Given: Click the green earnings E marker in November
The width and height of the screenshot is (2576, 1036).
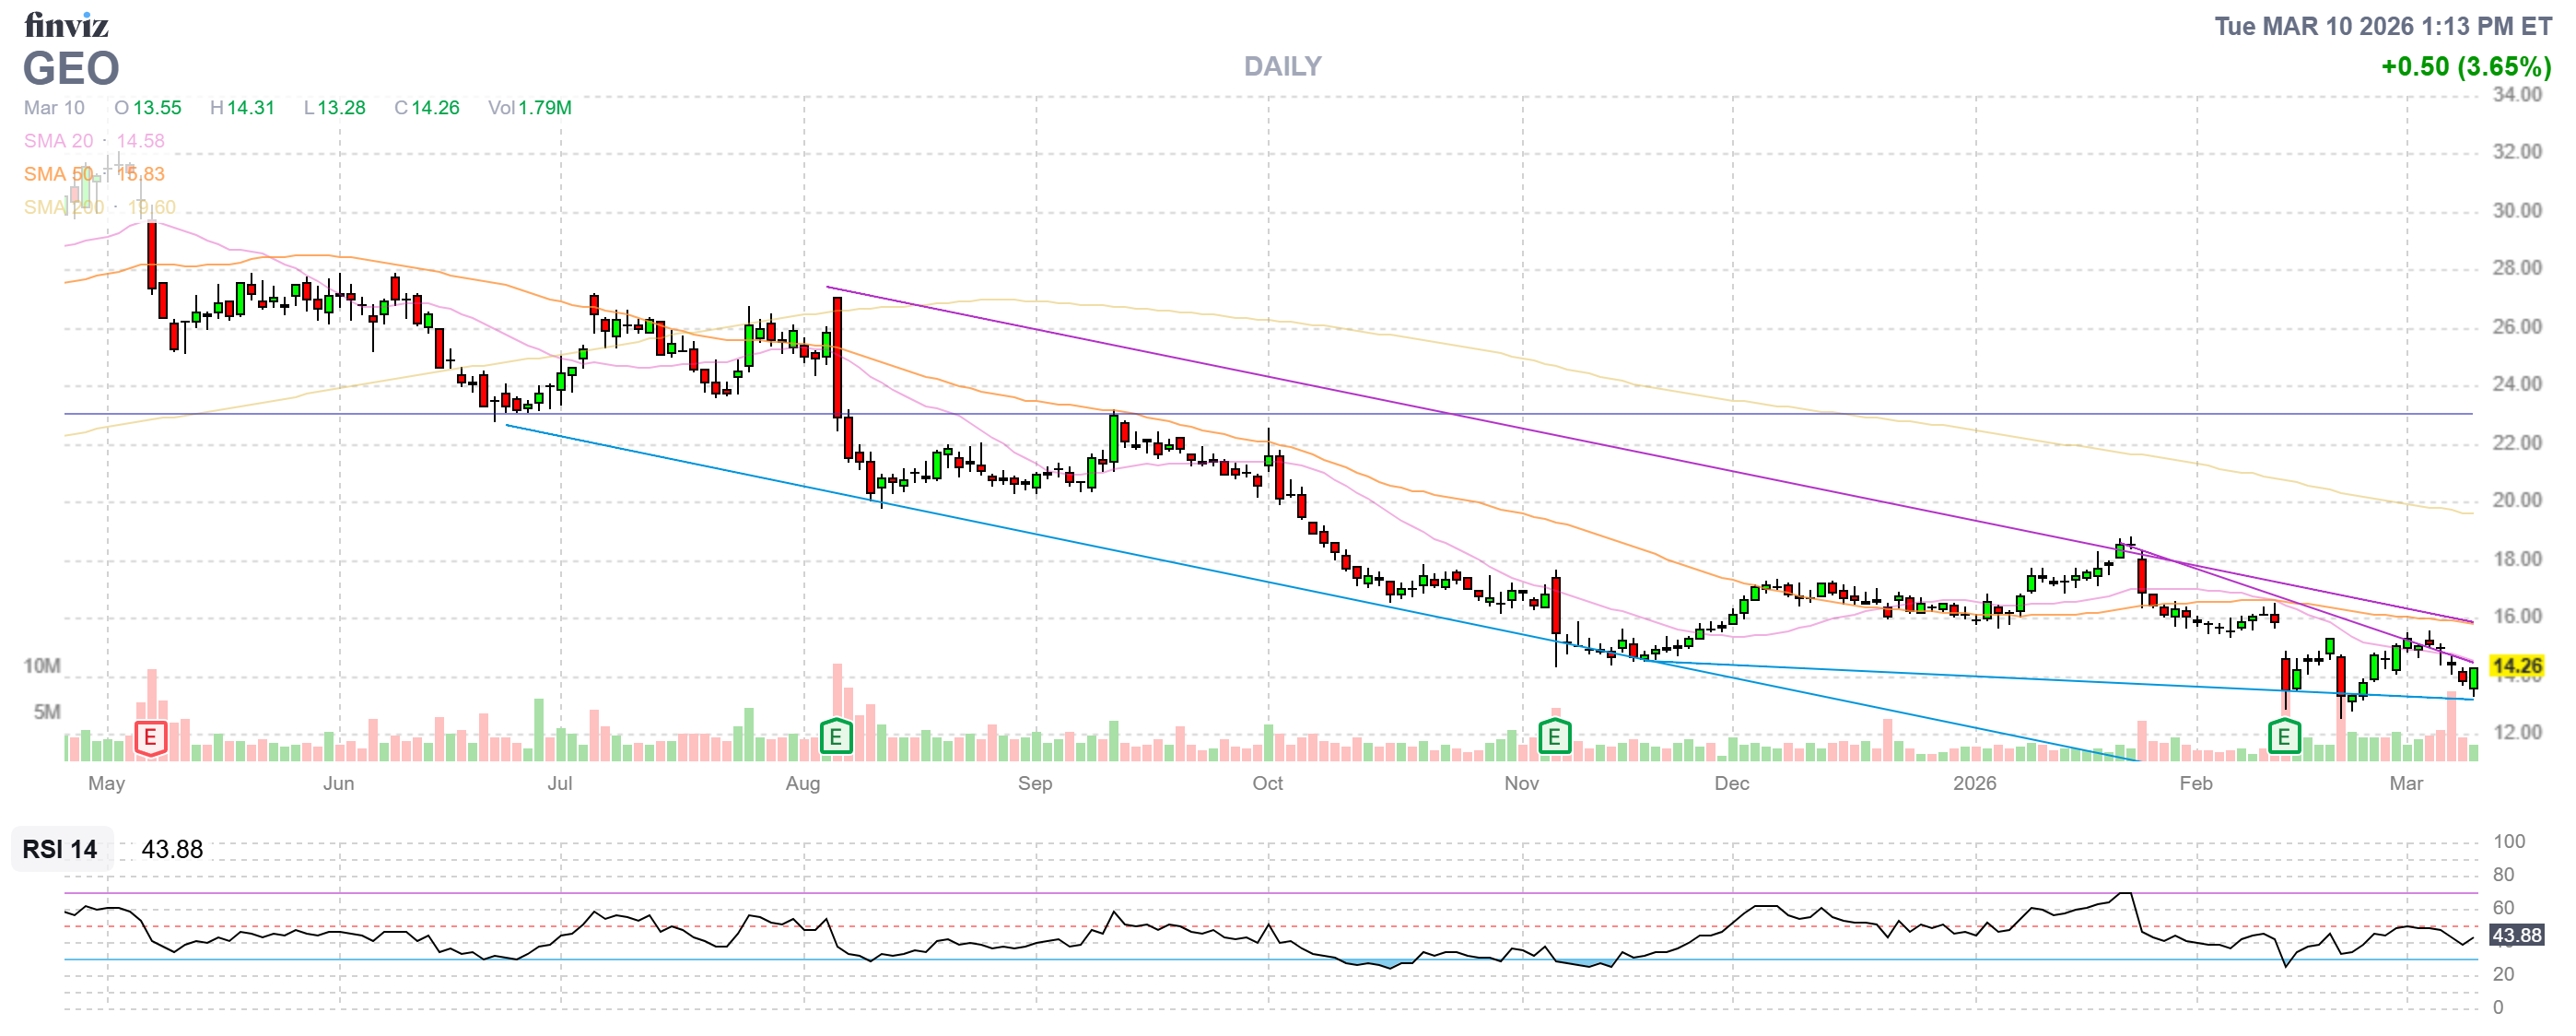Looking at the screenshot, I should pyautogui.click(x=1553, y=738).
